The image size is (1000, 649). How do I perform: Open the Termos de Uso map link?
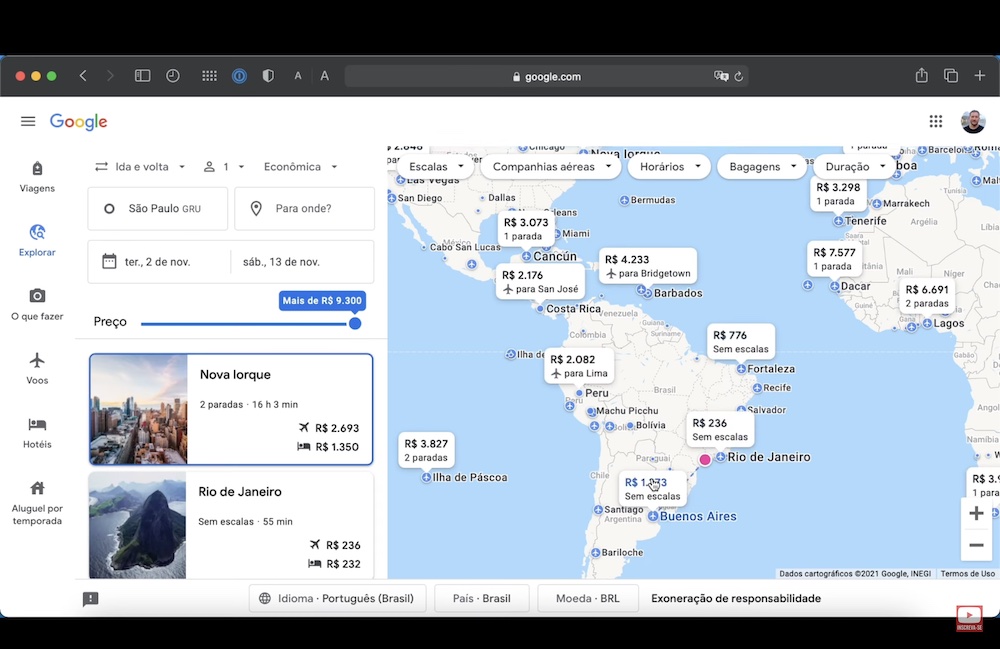[967, 574]
